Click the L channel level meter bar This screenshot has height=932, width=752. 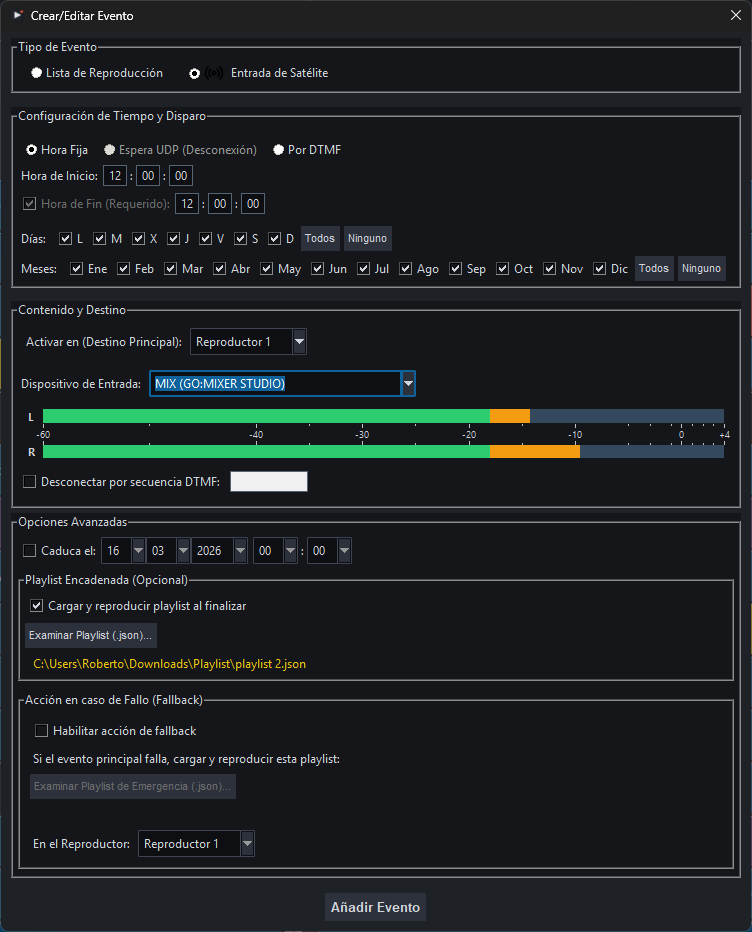pyautogui.click(x=383, y=416)
